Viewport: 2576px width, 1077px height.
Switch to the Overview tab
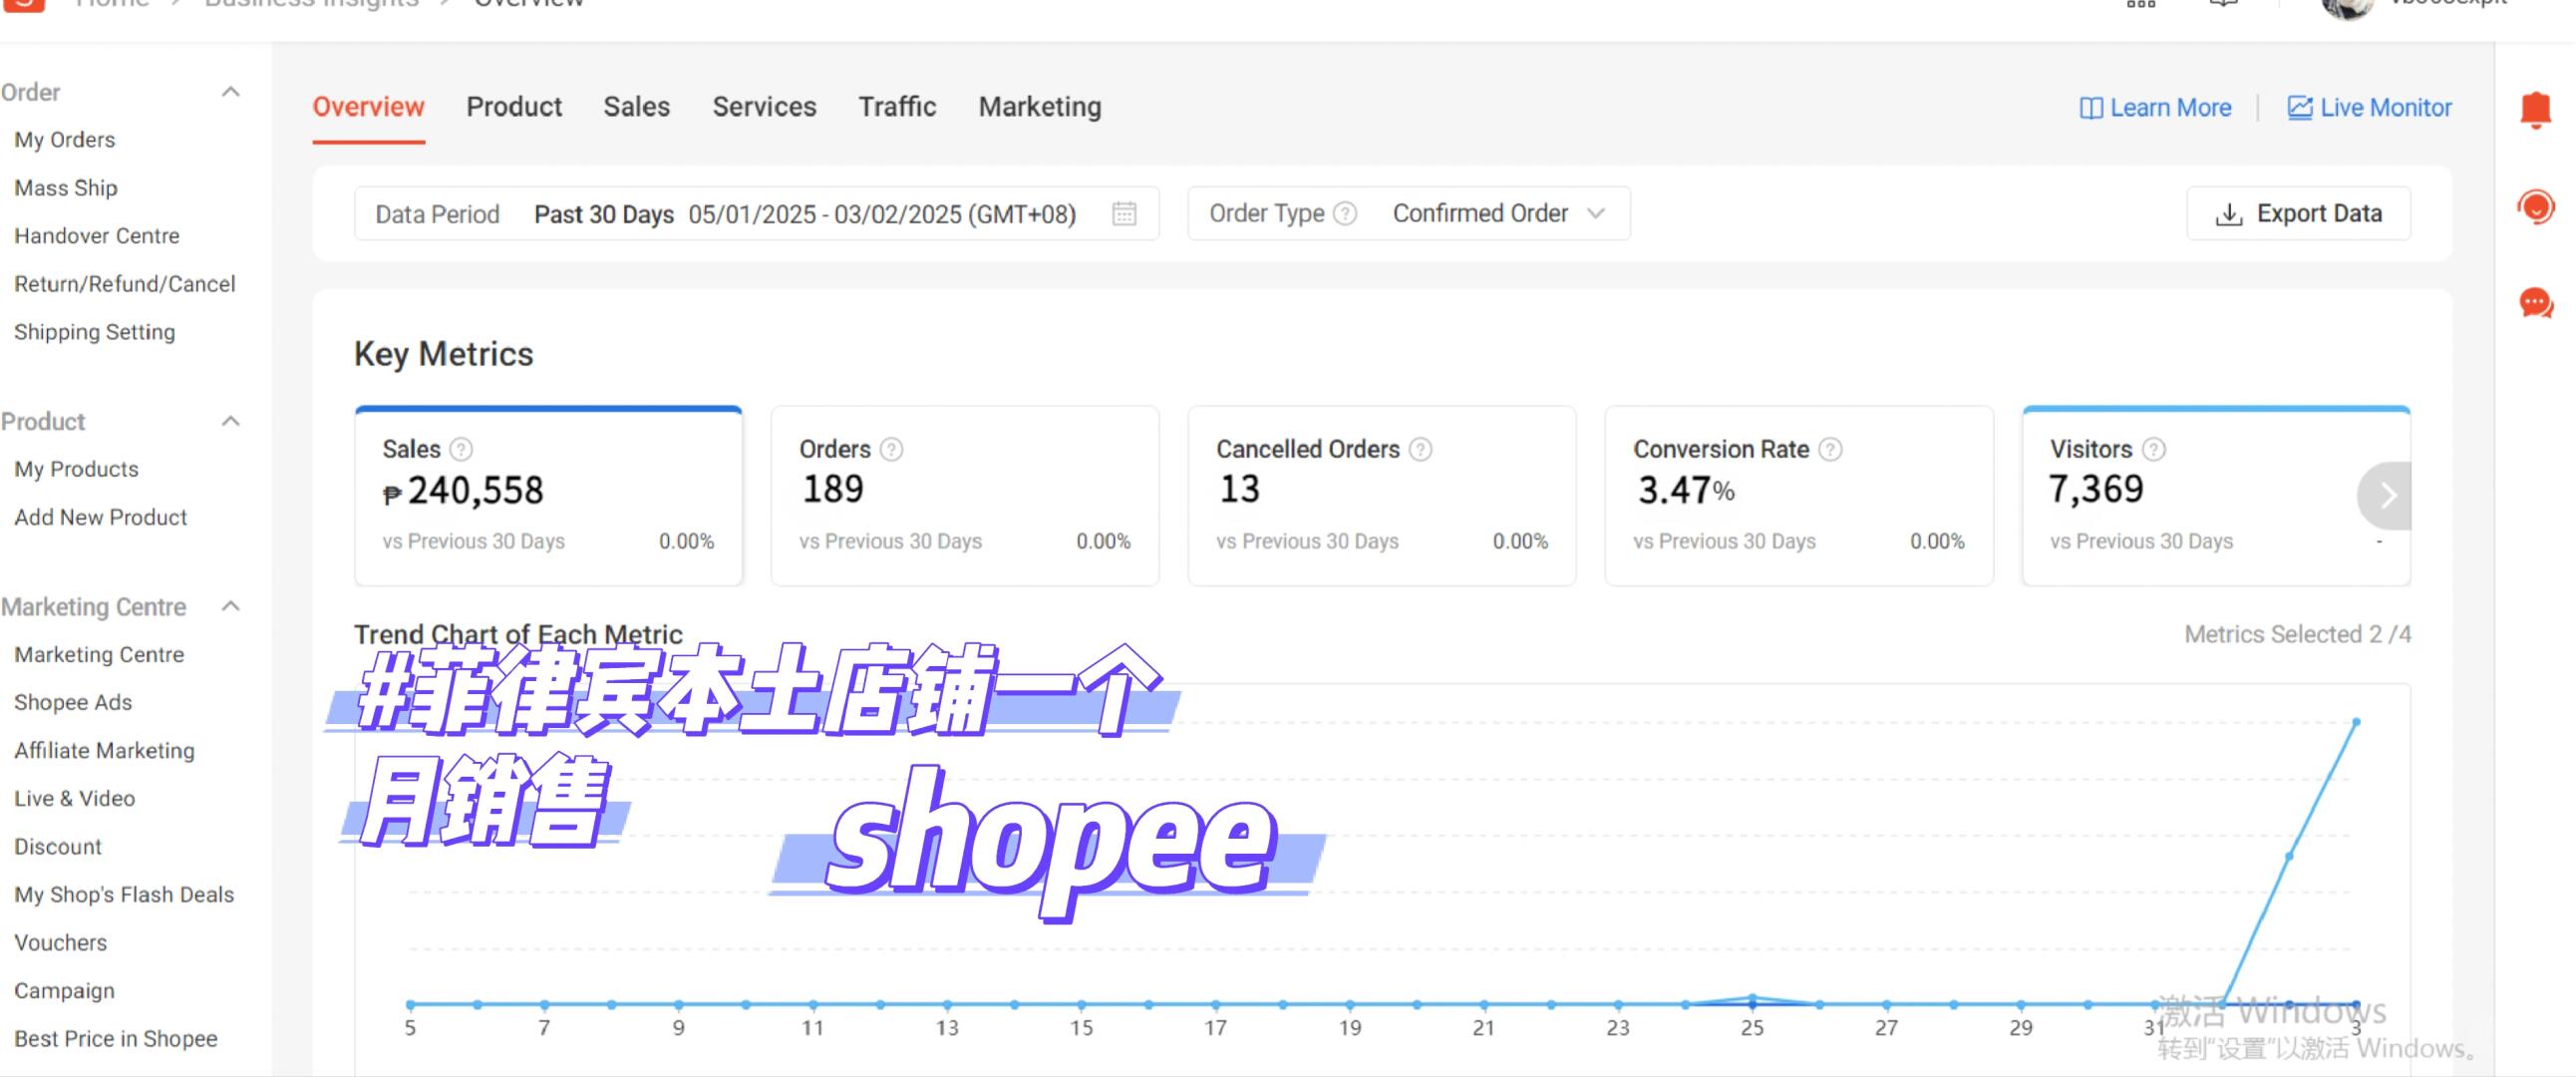point(368,107)
